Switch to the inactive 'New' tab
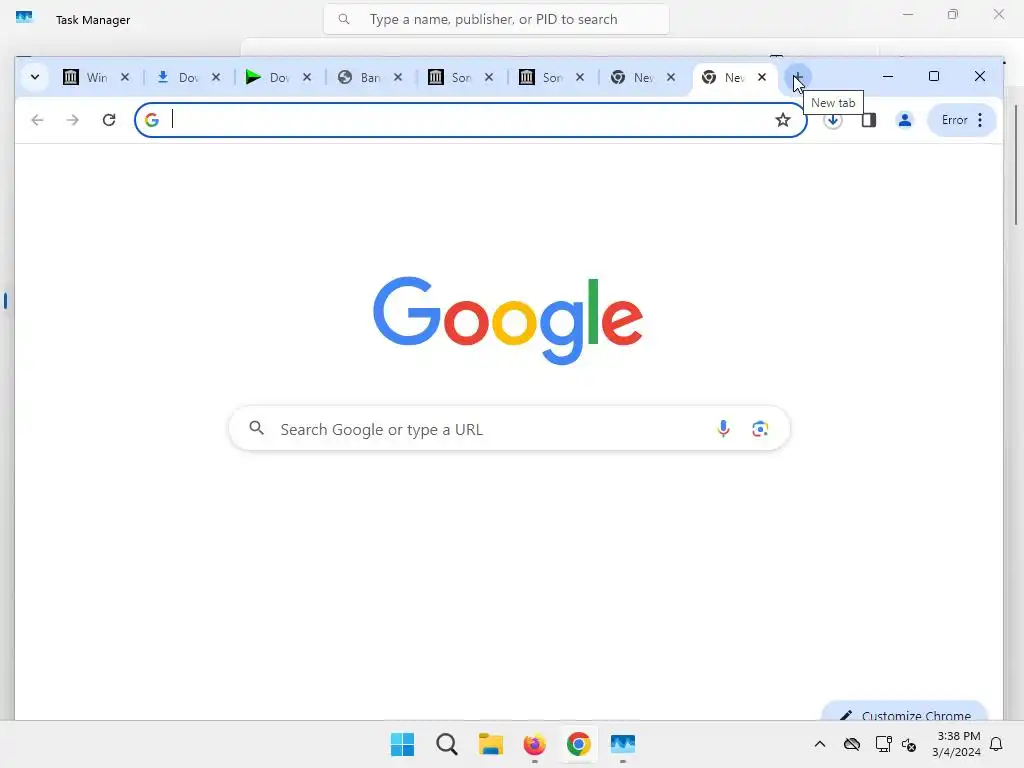This screenshot has width=1024, height=768. click(632, 77)
